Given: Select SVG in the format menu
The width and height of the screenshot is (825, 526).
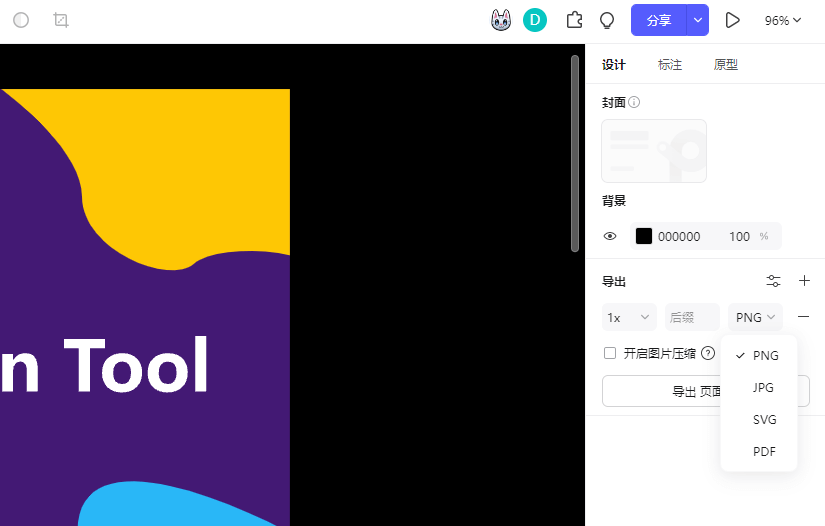Looking at the screenshot, I should tap(759, 420).
